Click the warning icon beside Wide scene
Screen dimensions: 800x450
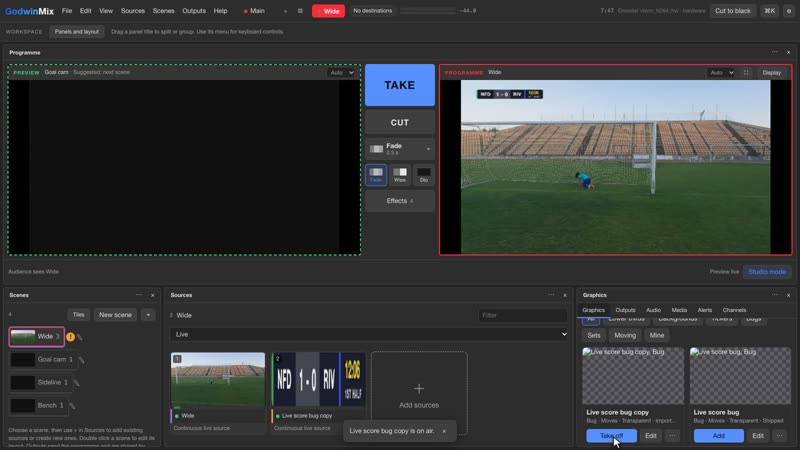point(70,337)
